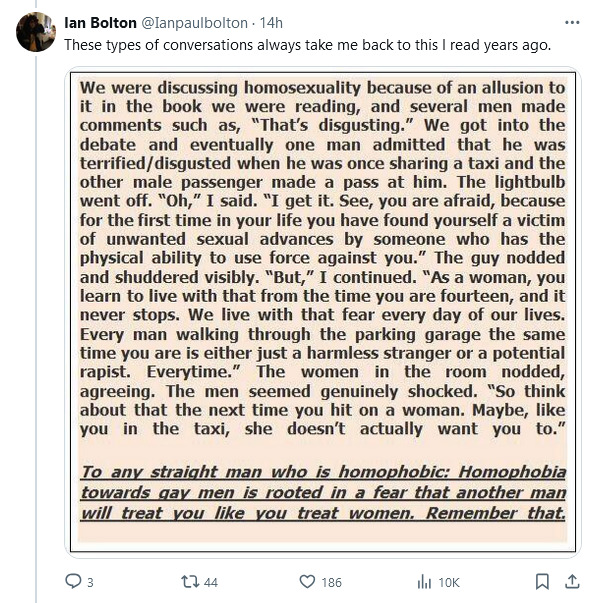Click the reply count of 3

pos(90,583)
